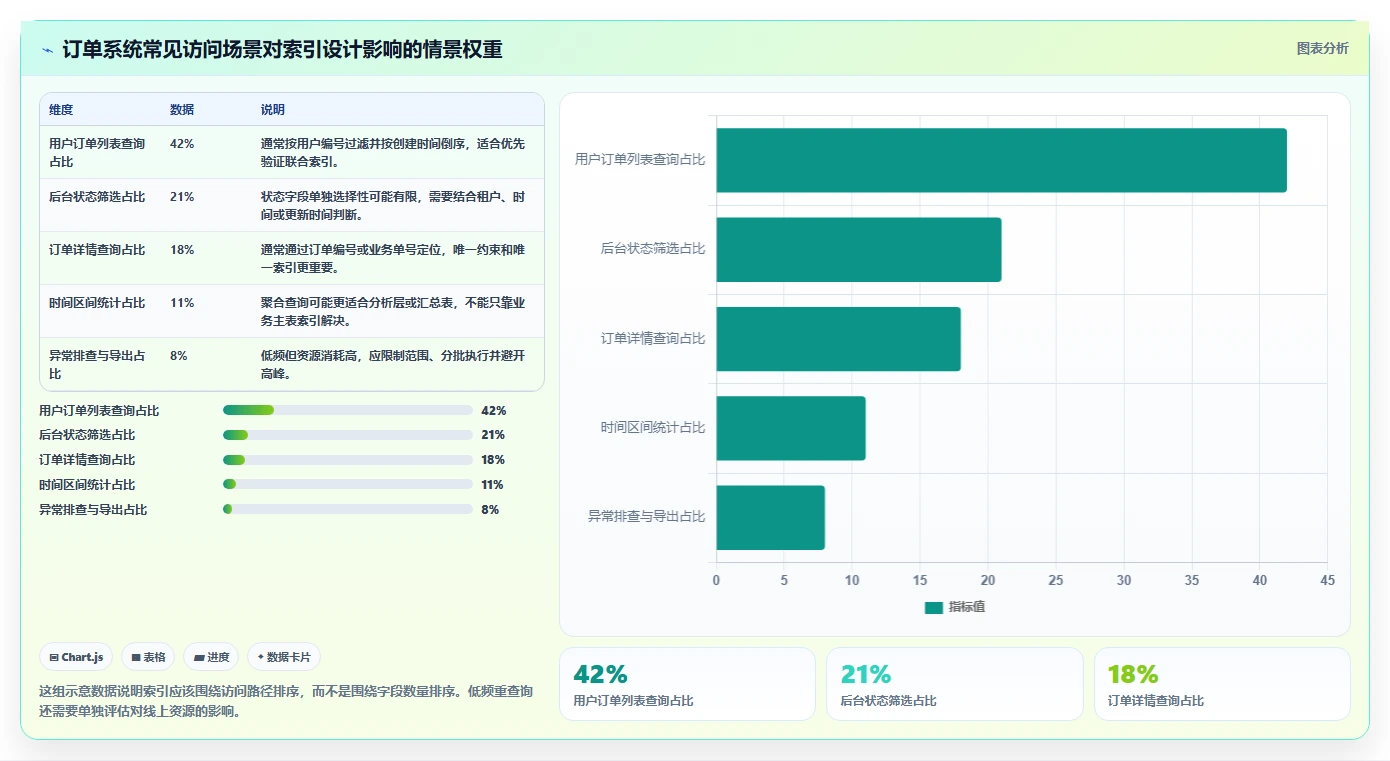Toggle the 指标值 legend color box
This screenshot has height=761, width=1390.
pos(934,607)
